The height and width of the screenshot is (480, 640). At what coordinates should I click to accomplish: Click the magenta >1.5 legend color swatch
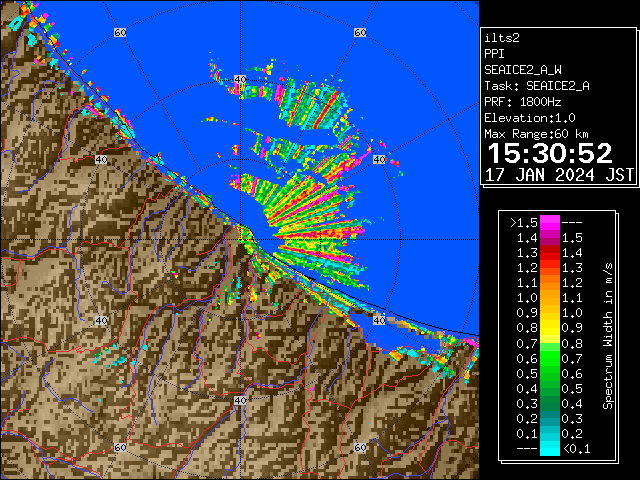[549, 222]
